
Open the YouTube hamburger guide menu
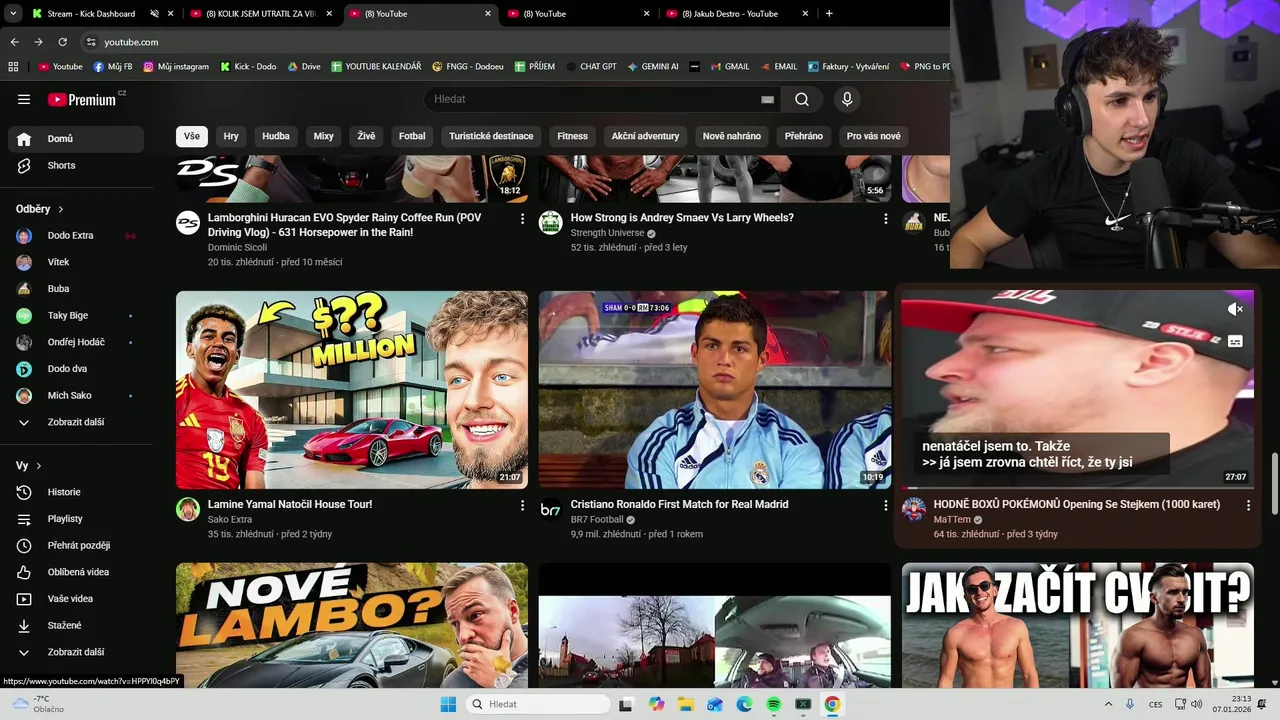tap(24, 99)
